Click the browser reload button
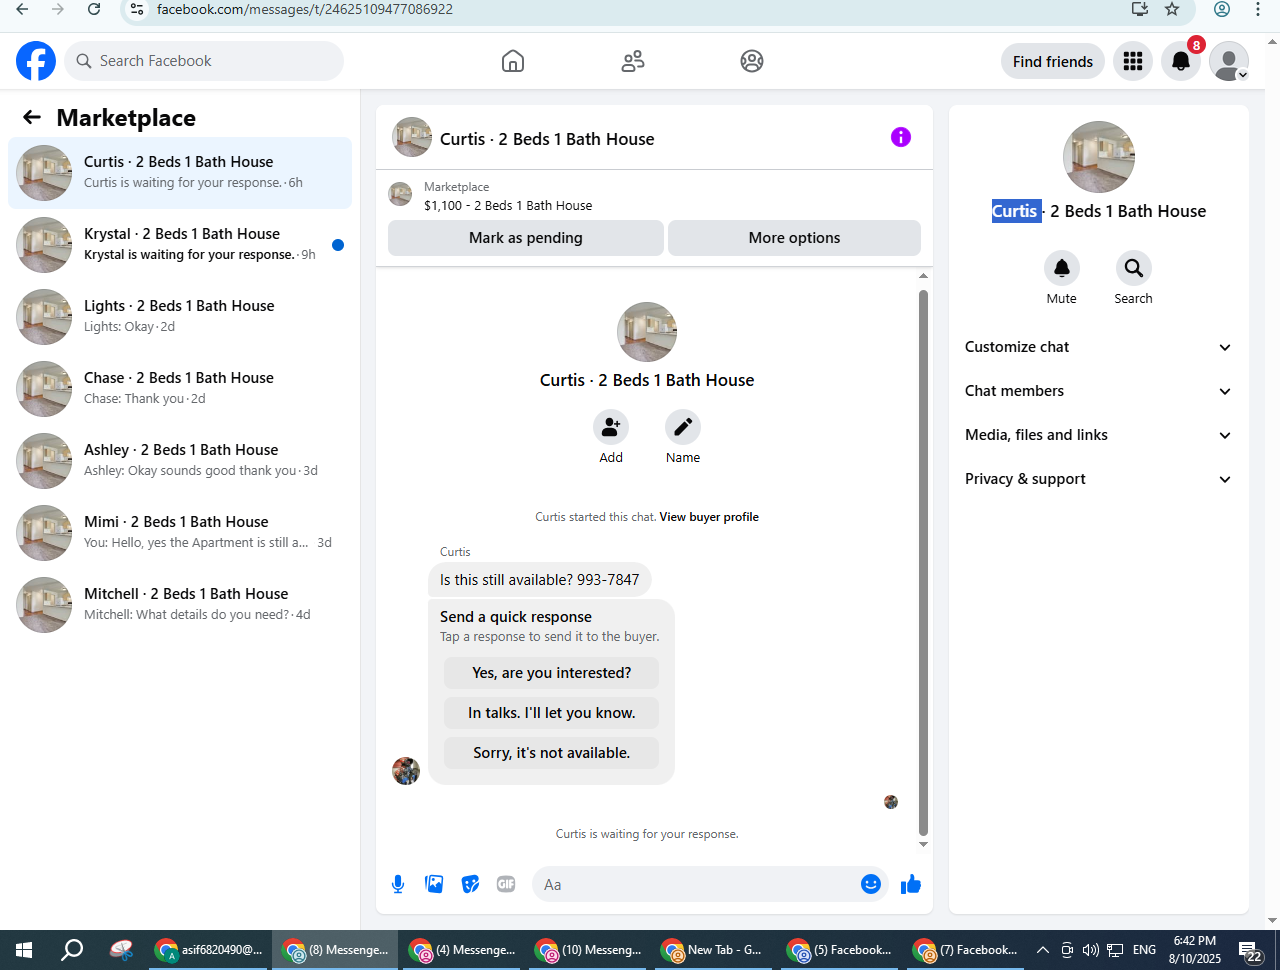The width and height of the screenshot is (1280, 970). (x=94, y=9)
